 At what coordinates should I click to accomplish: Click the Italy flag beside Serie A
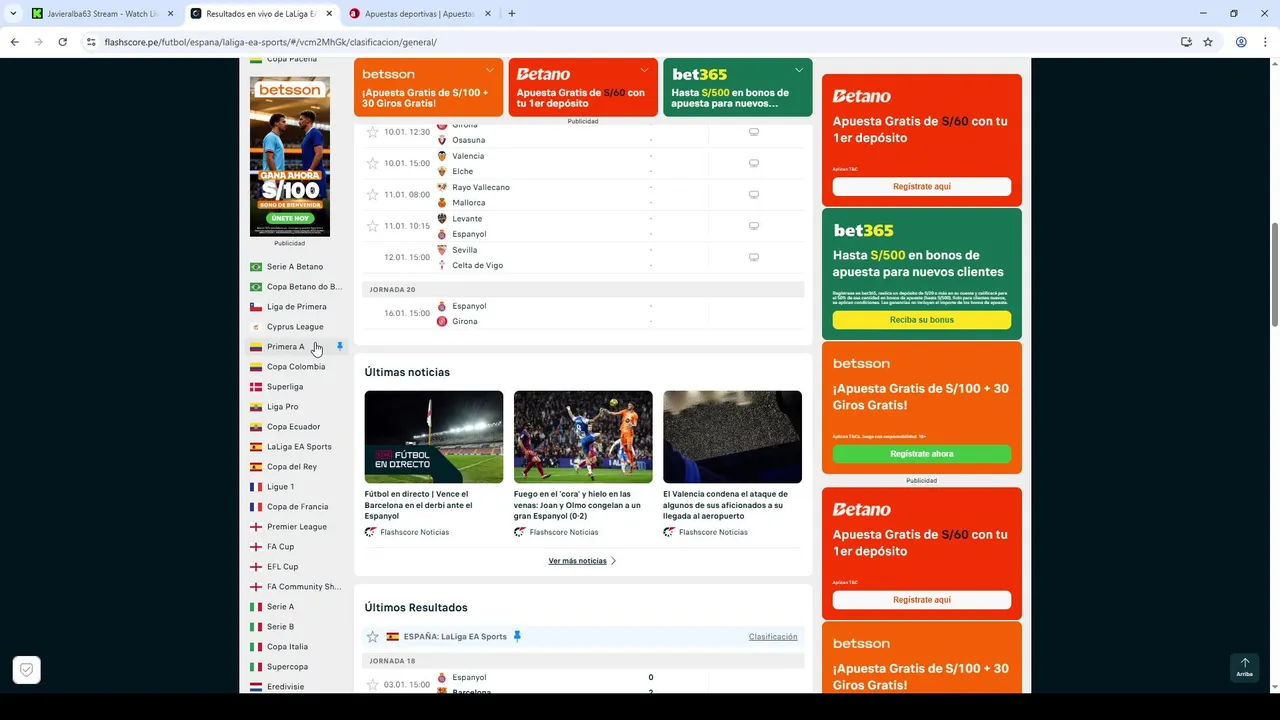click(256, 607)
